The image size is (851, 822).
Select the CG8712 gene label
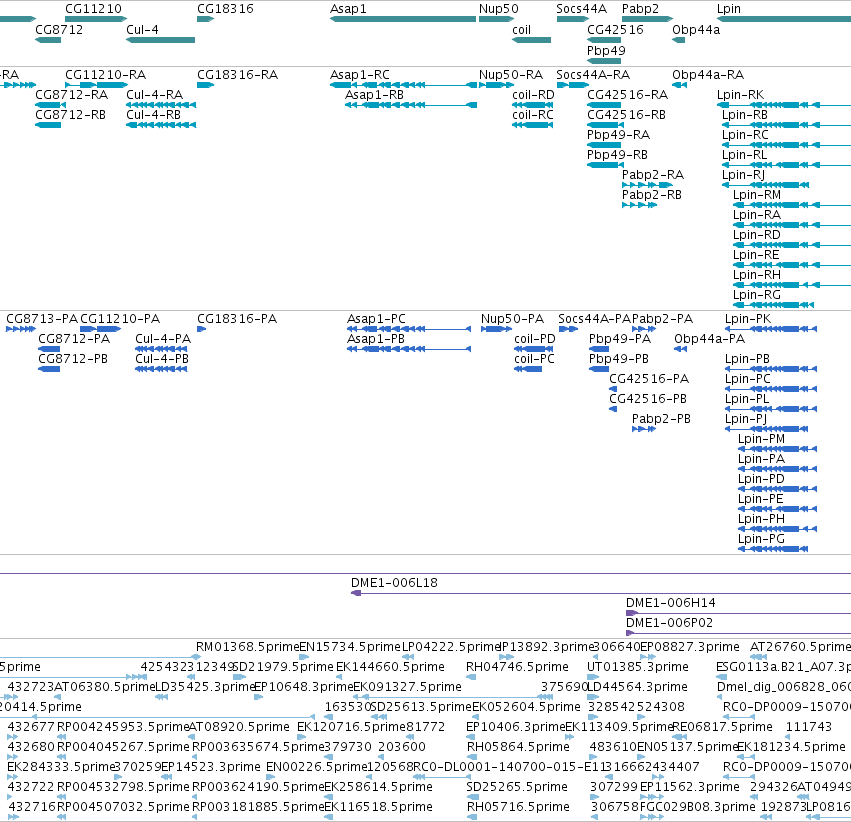tap(59, 29)
